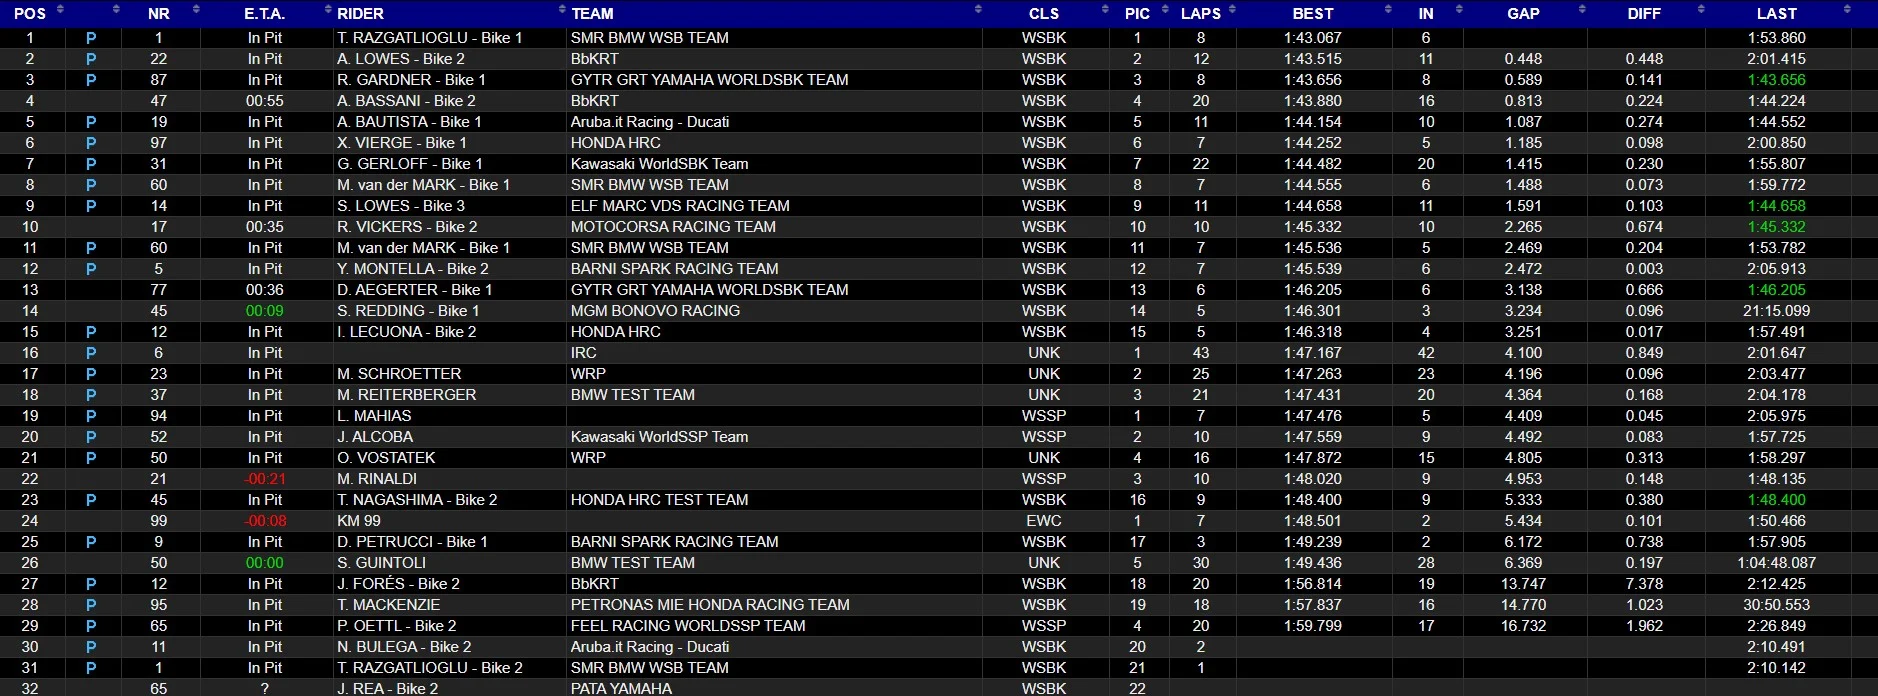
Task: Sort by the IN column header
Action: (1426, 13)
